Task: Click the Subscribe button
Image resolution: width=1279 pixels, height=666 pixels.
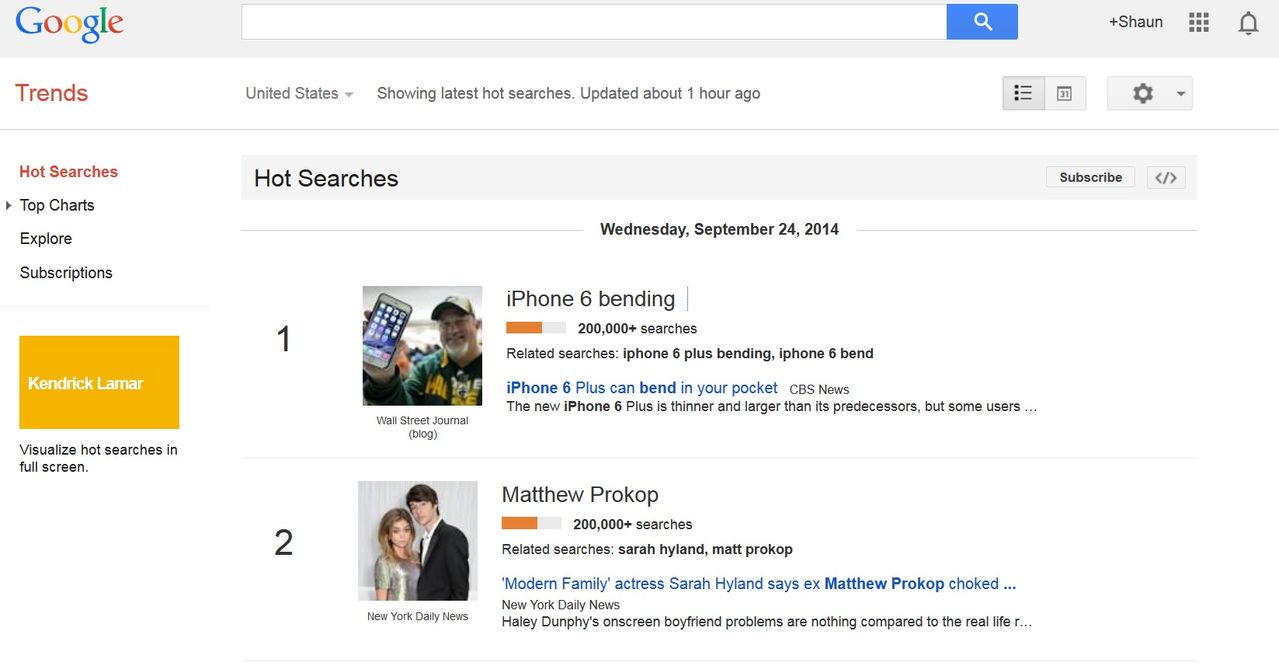Action: coord(1090,177)
